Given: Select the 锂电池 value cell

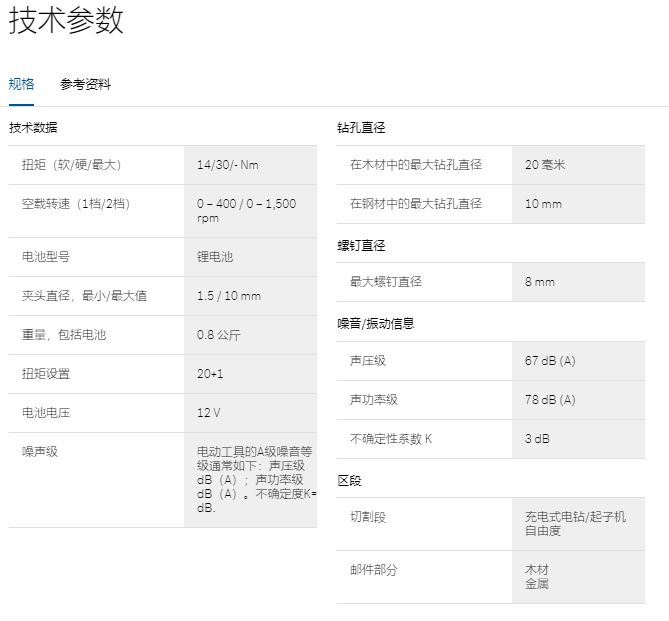Looking at the screenshot, I should (215, 257).
